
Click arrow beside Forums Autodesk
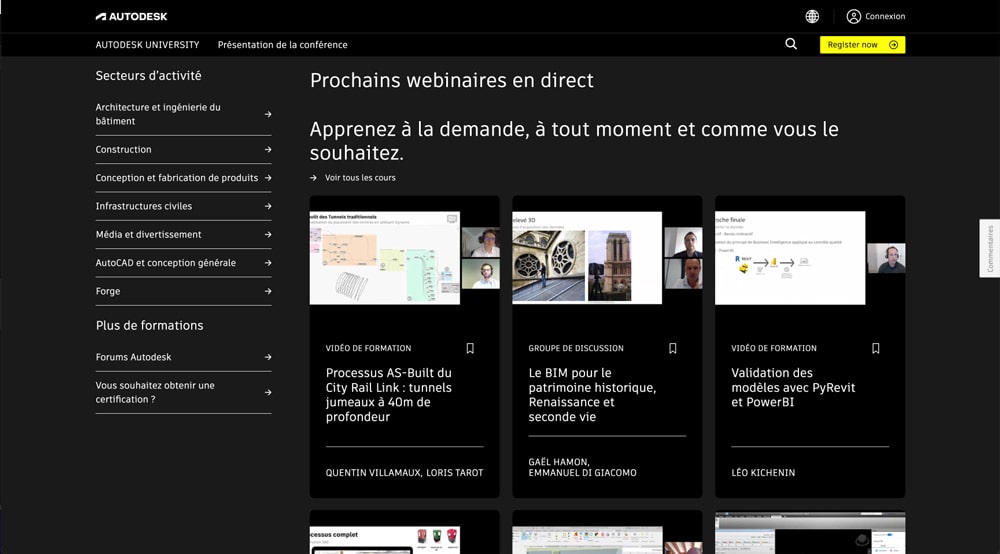pyautogui.click(x=268, y=357)
